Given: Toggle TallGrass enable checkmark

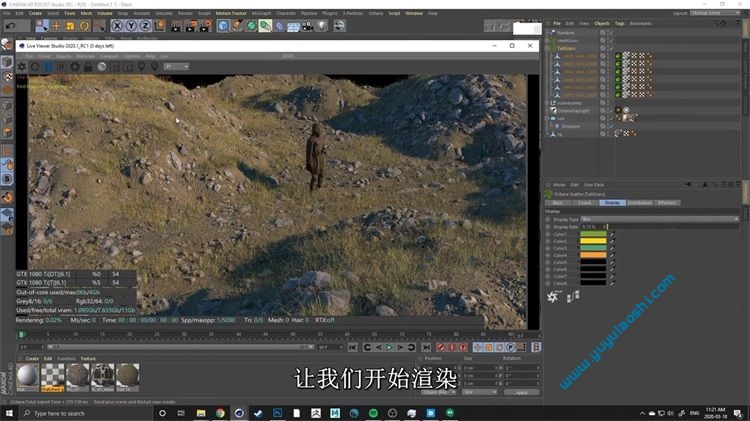Looking at the screenshot, I should (611, 48).
